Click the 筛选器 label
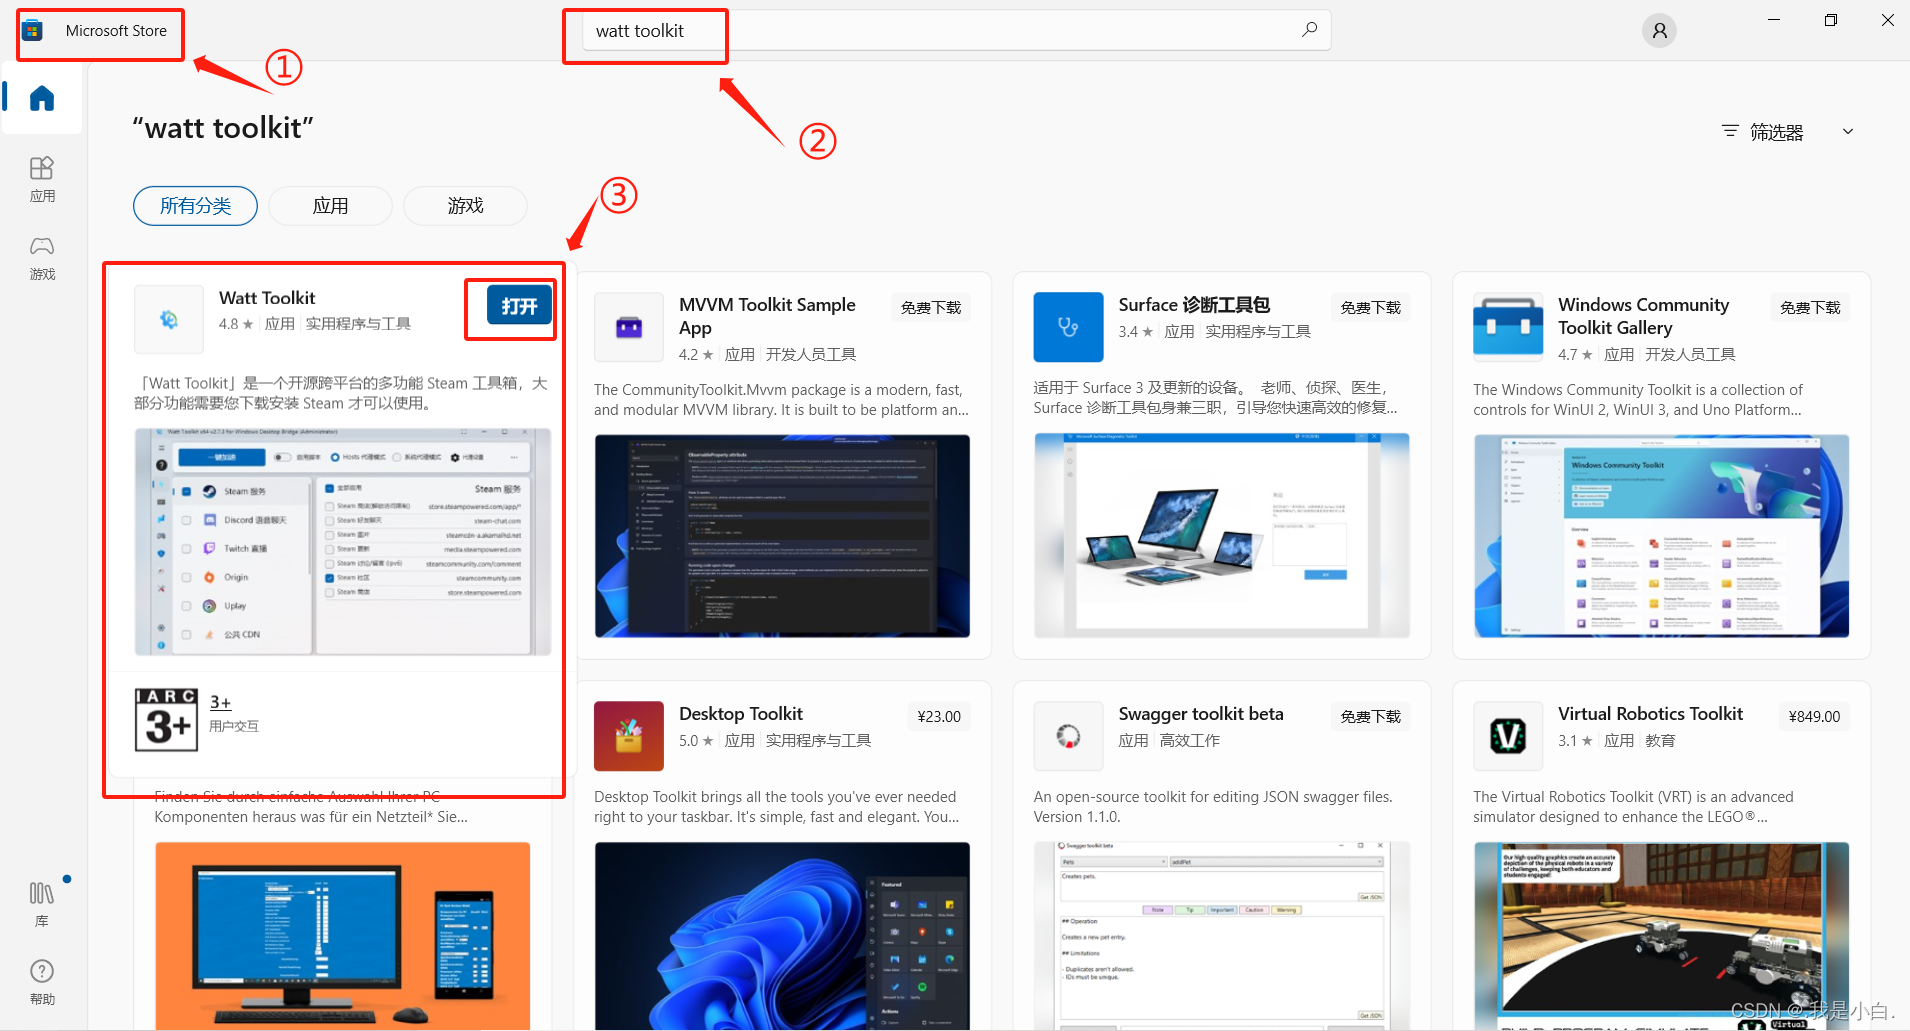This screenshot has height=1031, width=1910. click(1777, 132)
